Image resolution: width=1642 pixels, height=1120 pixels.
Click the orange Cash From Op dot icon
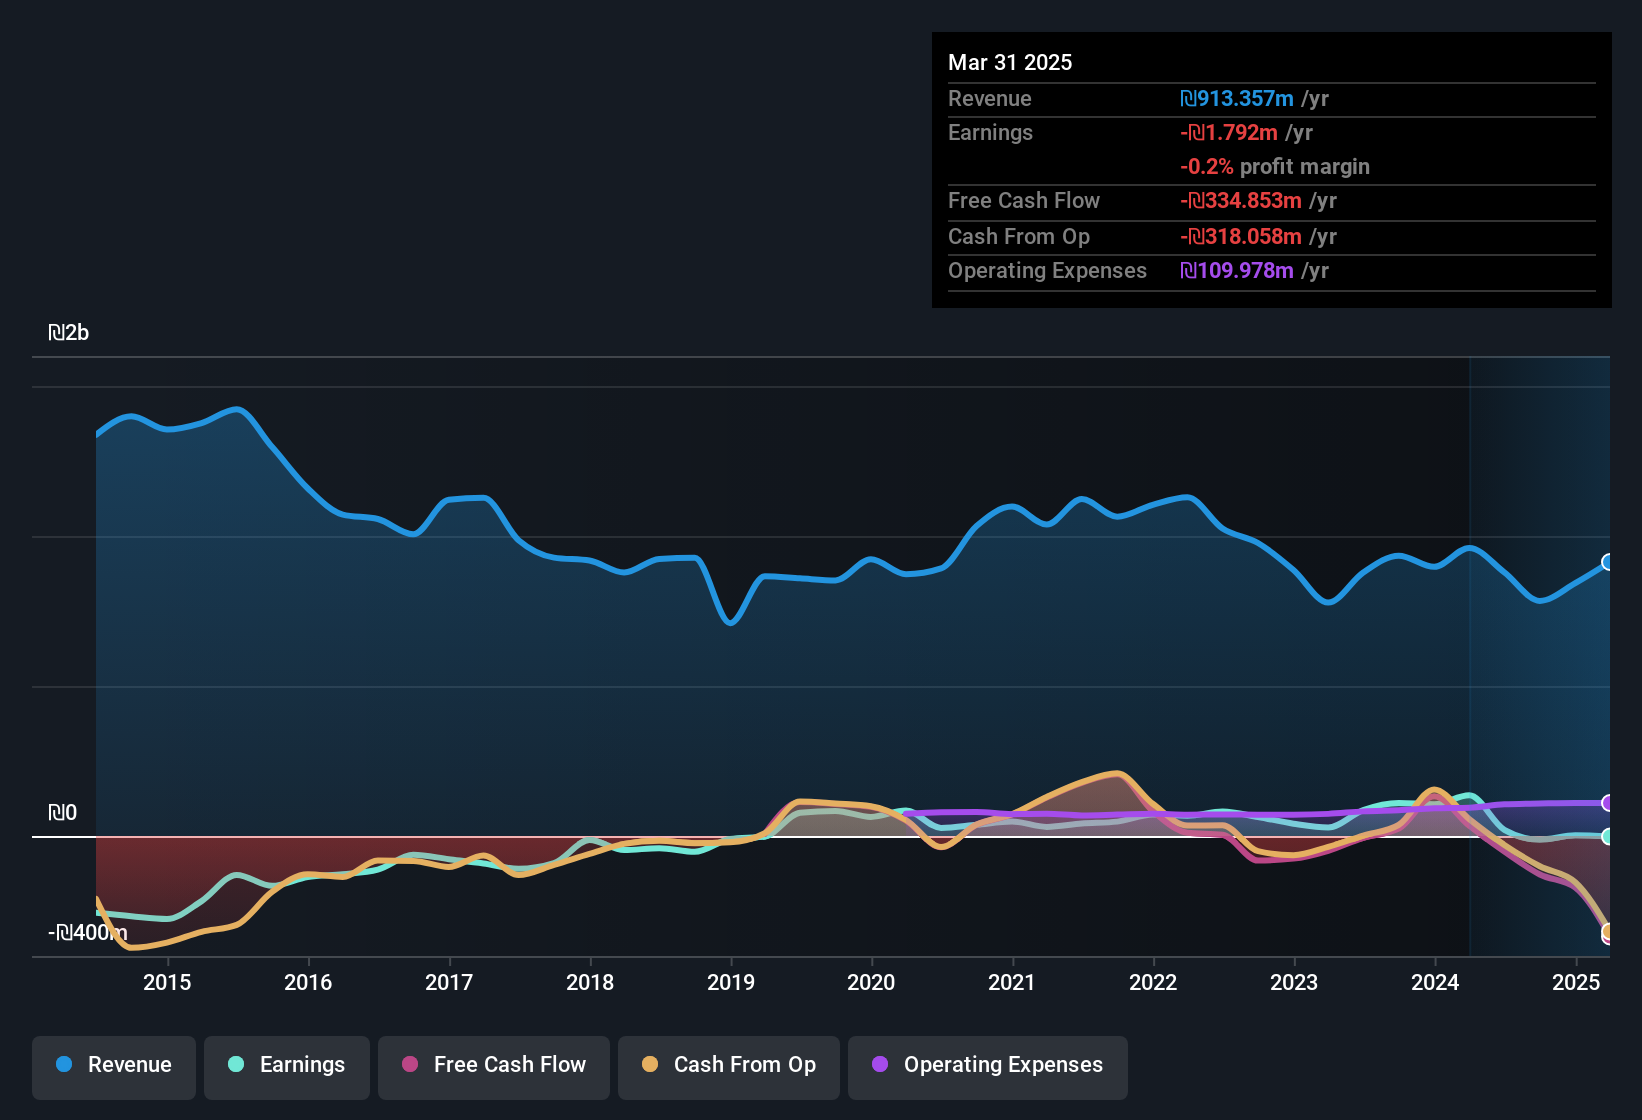649,1065
